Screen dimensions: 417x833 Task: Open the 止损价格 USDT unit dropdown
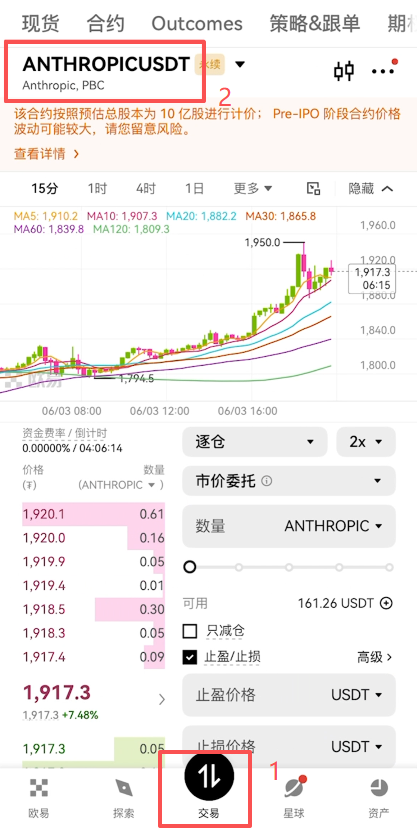point(357,746)
